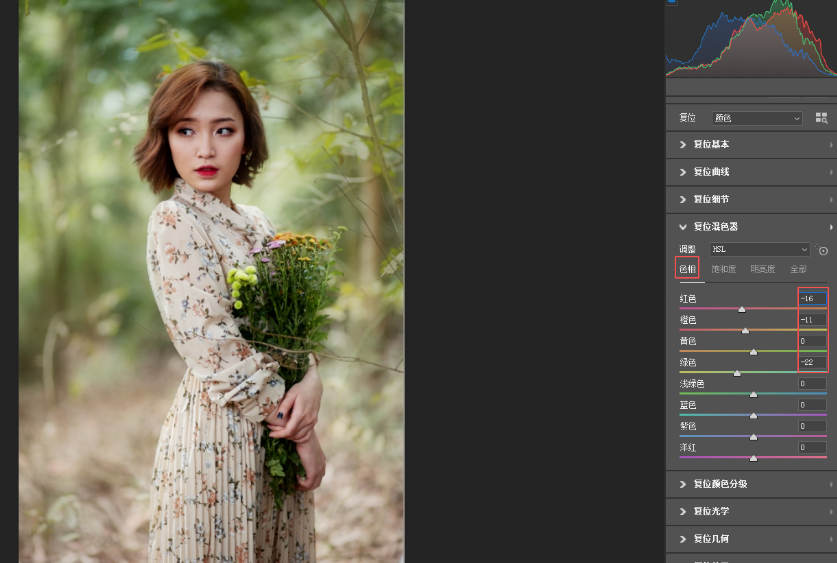Focus the 蓝色 value field
This screenshot has height=563, width=837.
[812, 405]
